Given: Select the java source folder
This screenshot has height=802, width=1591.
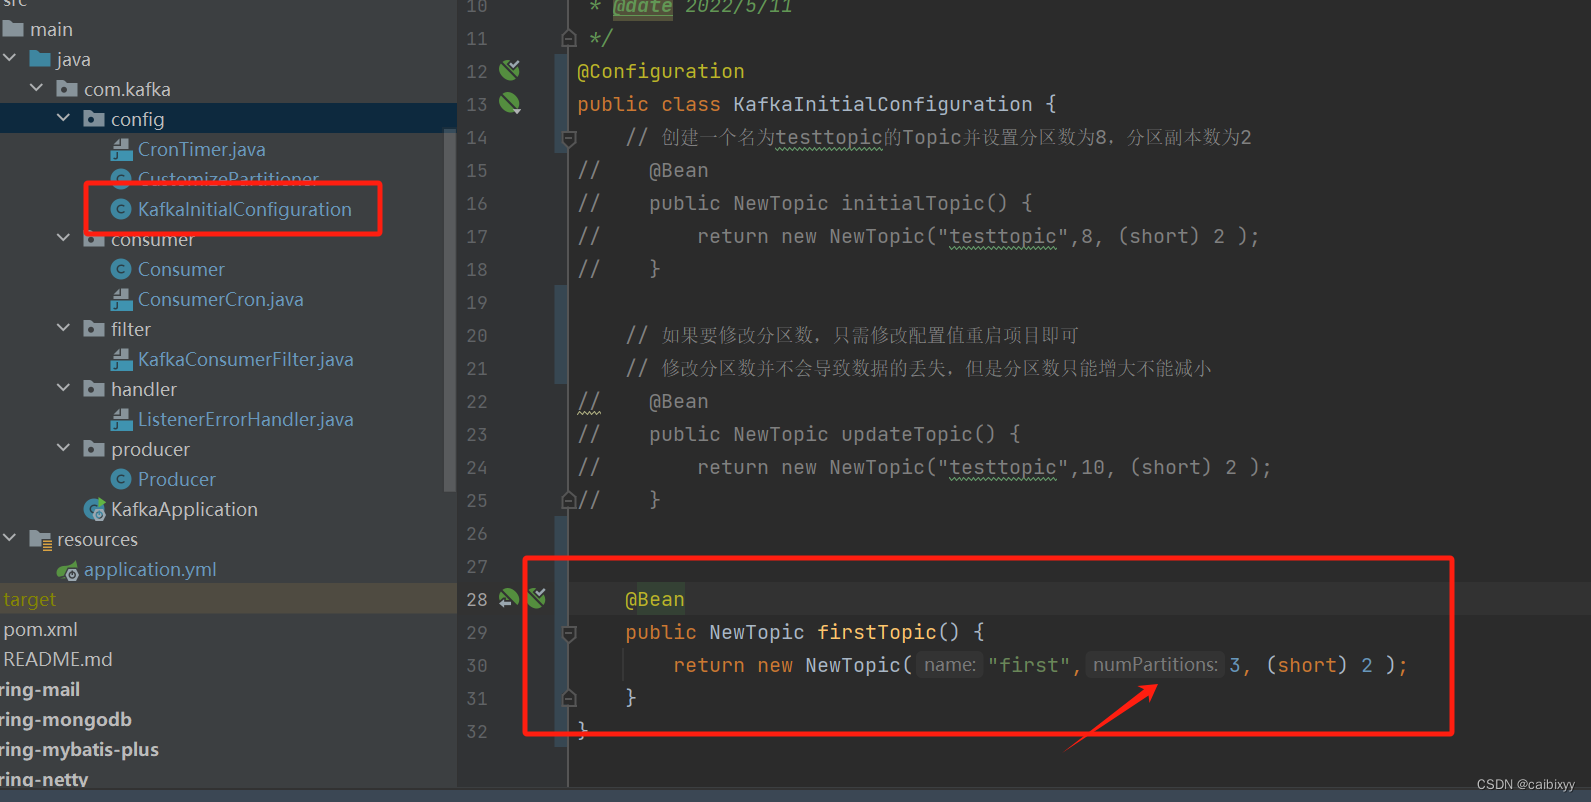Looking at the screenshot, I should pos(73,59).
